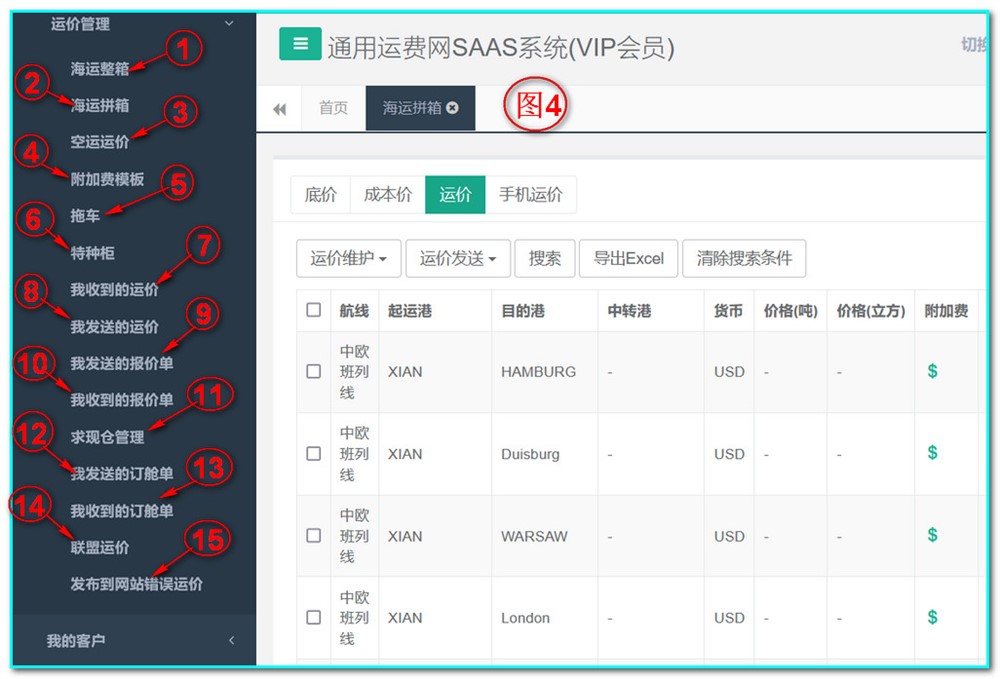Expand the 运价发送 dropdown

458,258
